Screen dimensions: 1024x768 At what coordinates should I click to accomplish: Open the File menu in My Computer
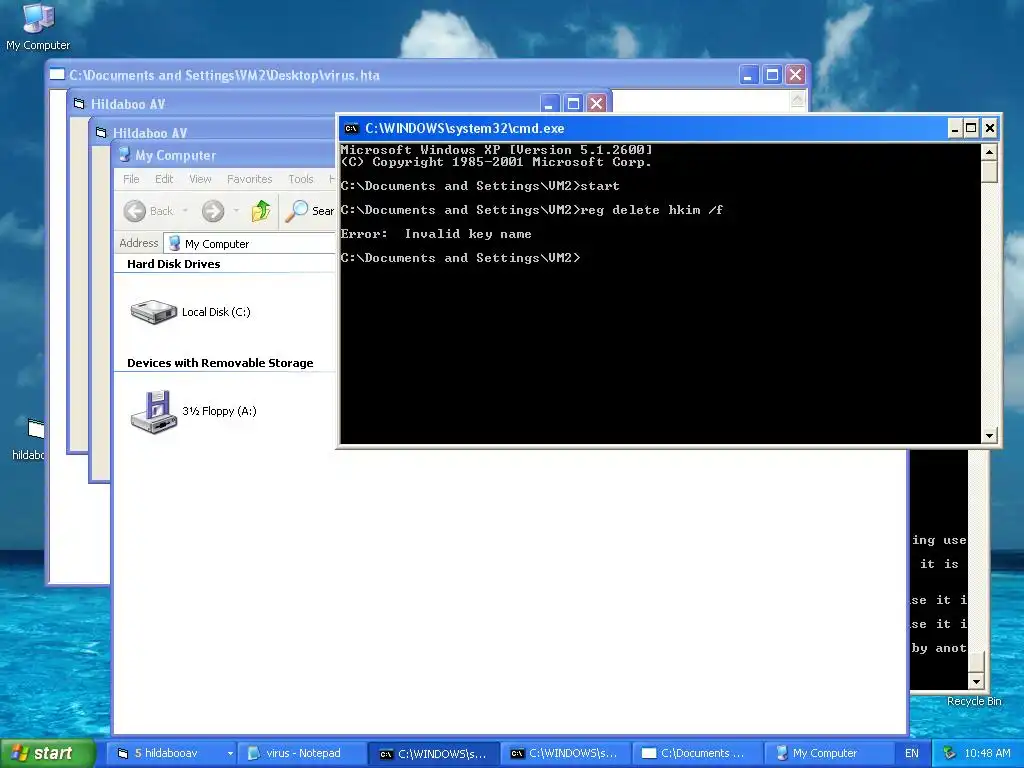(131, 179)
